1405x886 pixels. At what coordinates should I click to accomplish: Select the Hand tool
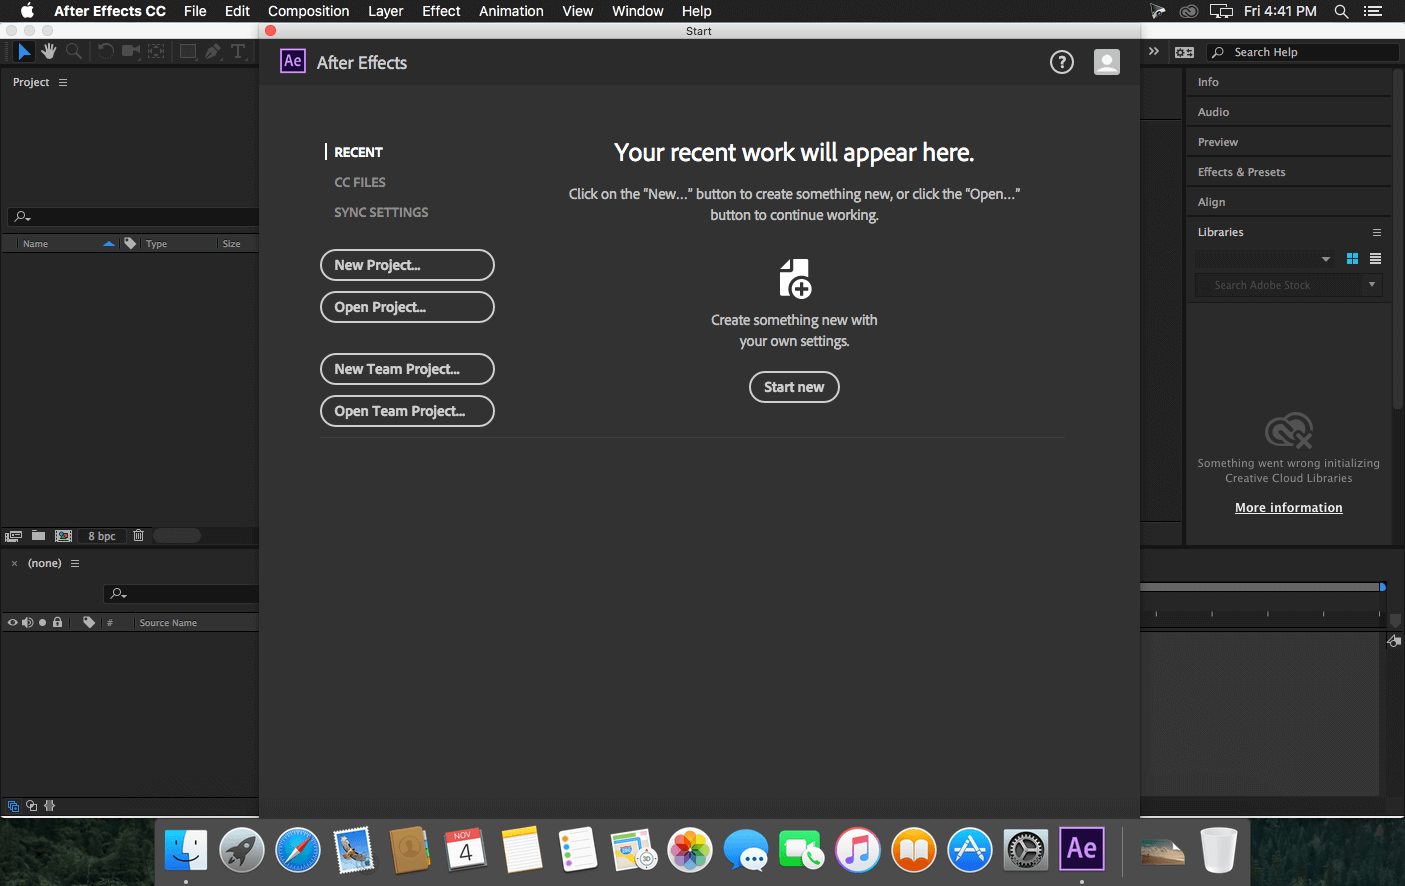pyautogui.click(x=49, y=51)
